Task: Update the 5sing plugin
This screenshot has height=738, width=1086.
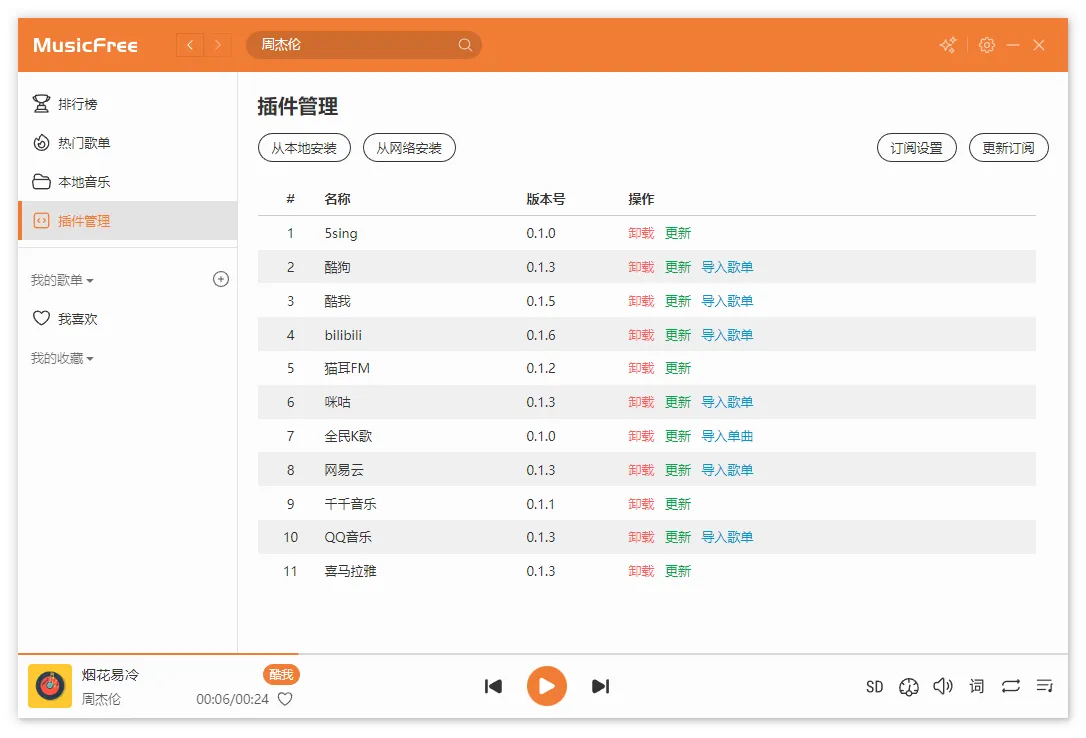Action: coord(678,233)
